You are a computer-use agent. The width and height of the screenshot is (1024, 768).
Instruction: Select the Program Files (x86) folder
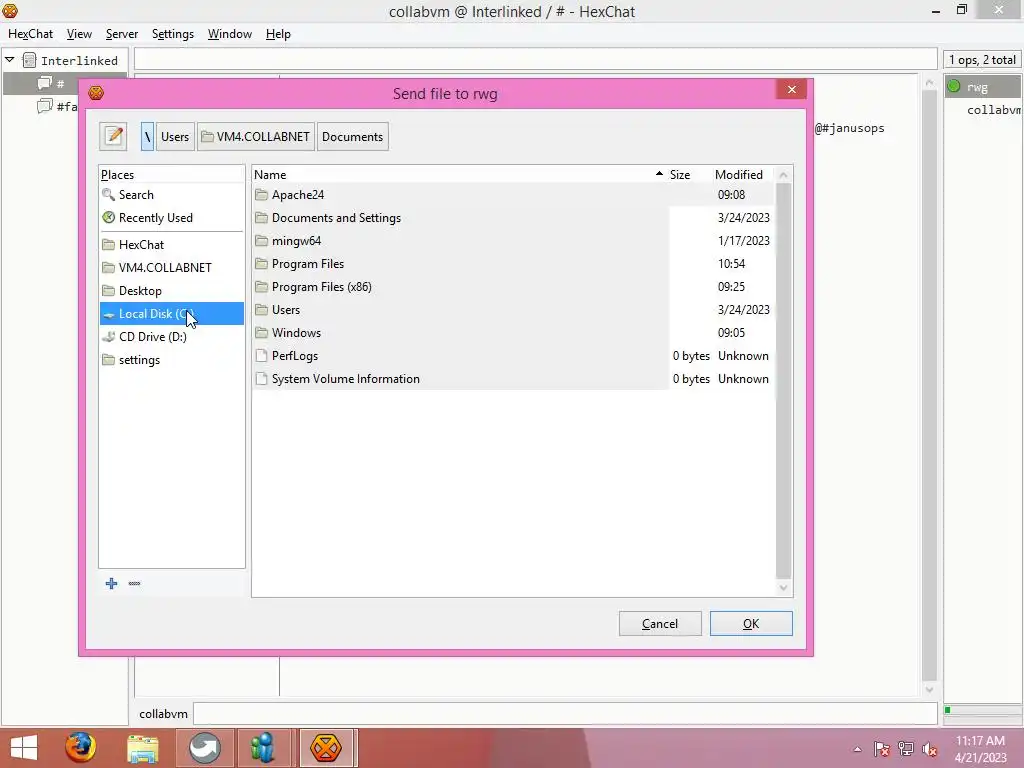point(513,287)
